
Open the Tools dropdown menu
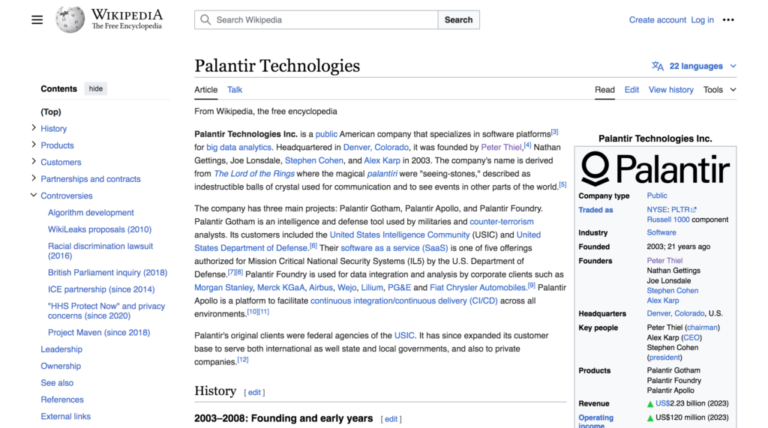click(x=720, y=90)
